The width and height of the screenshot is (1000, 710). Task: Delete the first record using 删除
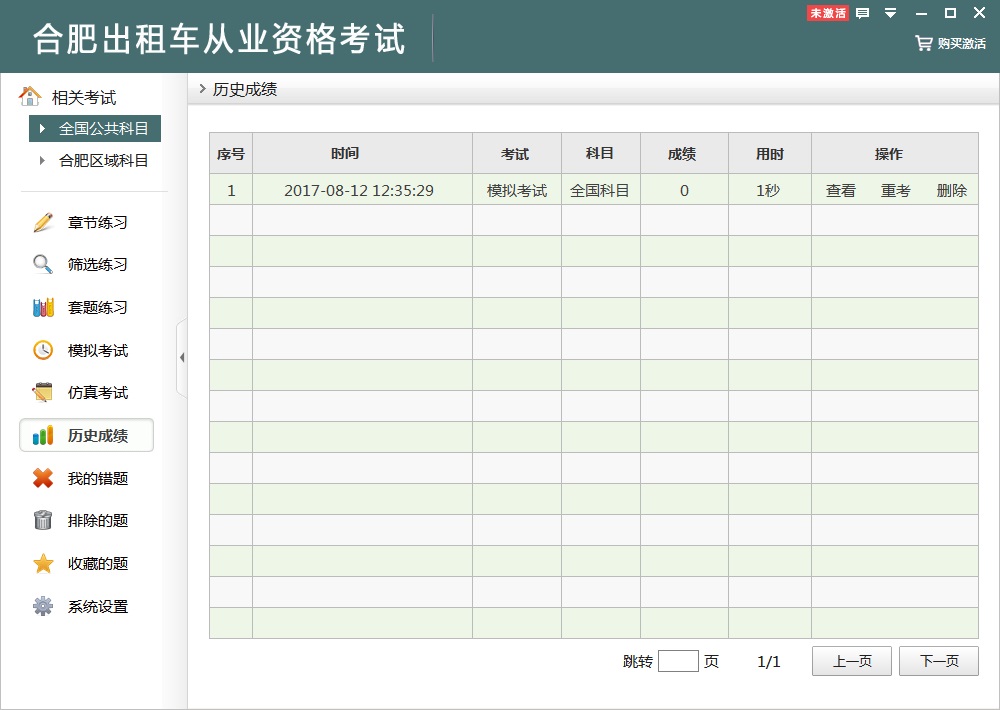click(951, 190)
